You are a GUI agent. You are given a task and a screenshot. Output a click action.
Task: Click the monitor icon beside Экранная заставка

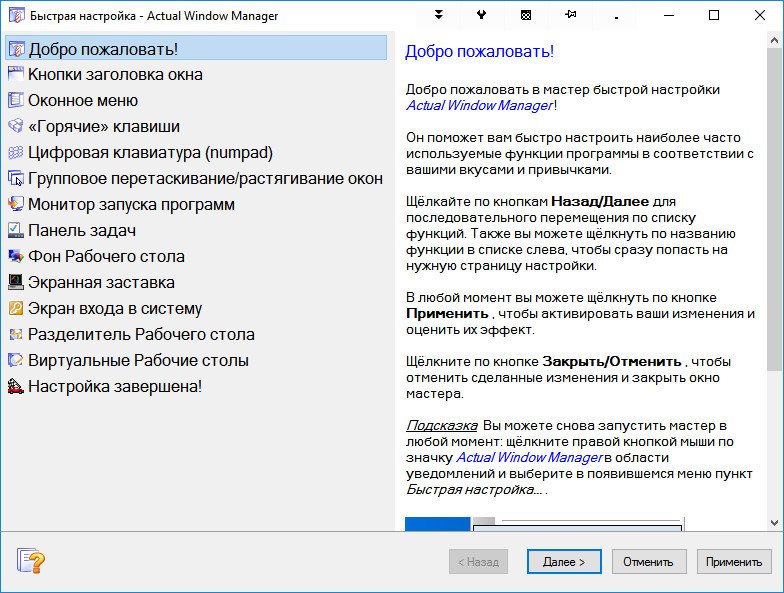pyautogui.click(x=16, y=282)
